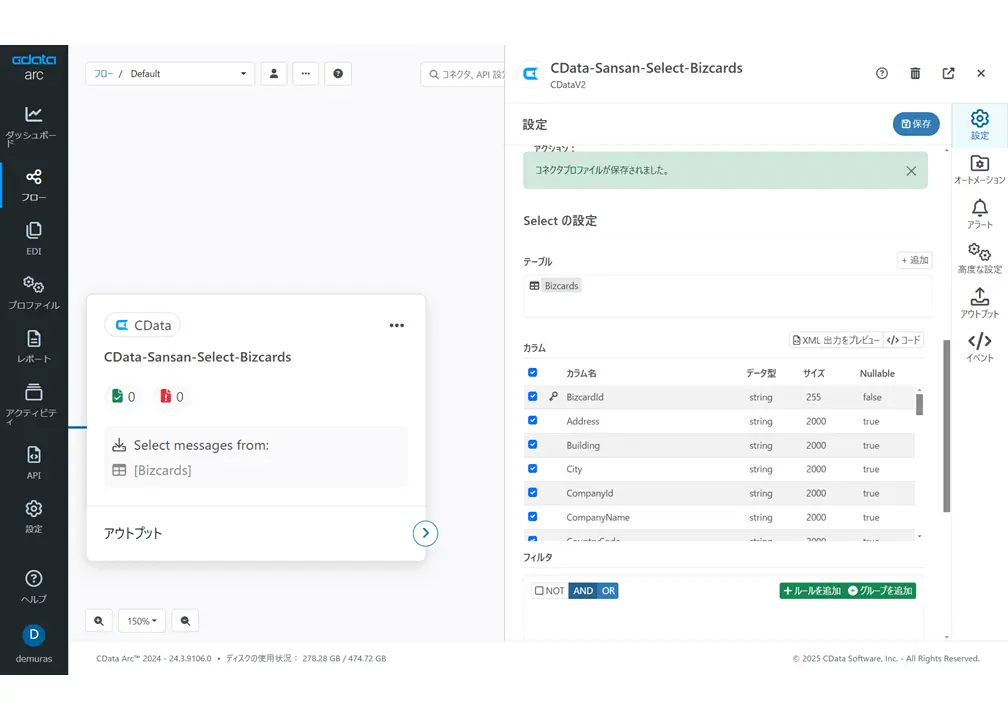Open the Dashboard (ダッシュボード) sidebar item
Image resolution: width=1008 pixels, height=720 pixels.
(x=33, y=126)
